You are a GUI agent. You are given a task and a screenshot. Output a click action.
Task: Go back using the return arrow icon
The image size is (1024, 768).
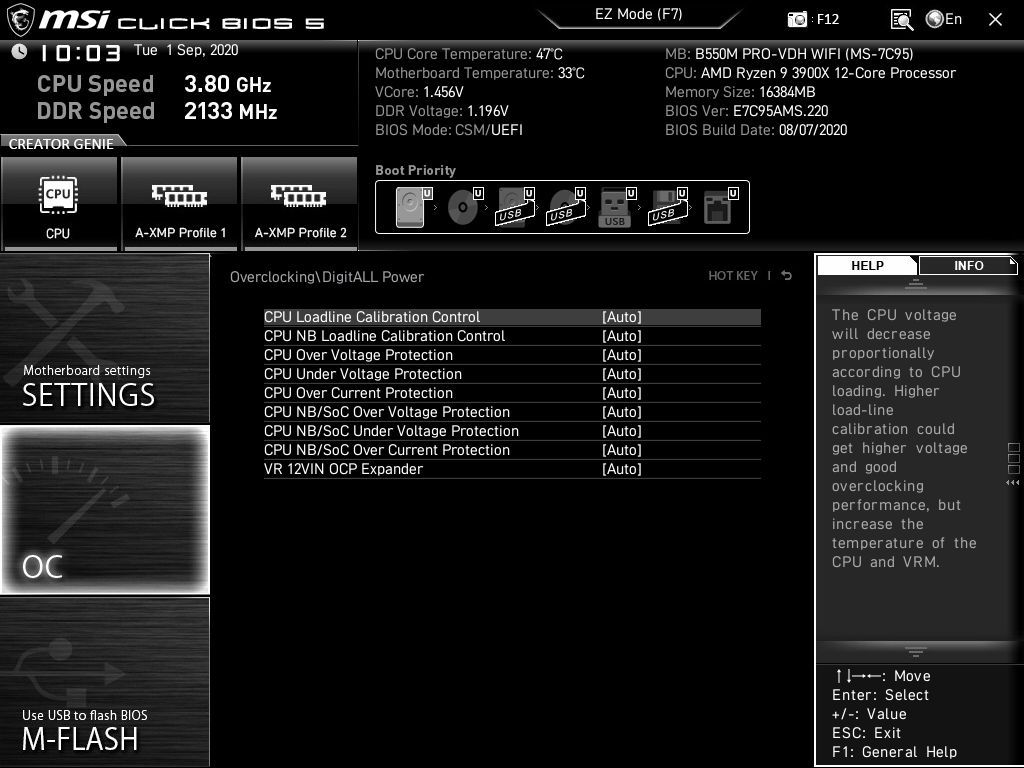pyautogui.click(x=786, y=276)
